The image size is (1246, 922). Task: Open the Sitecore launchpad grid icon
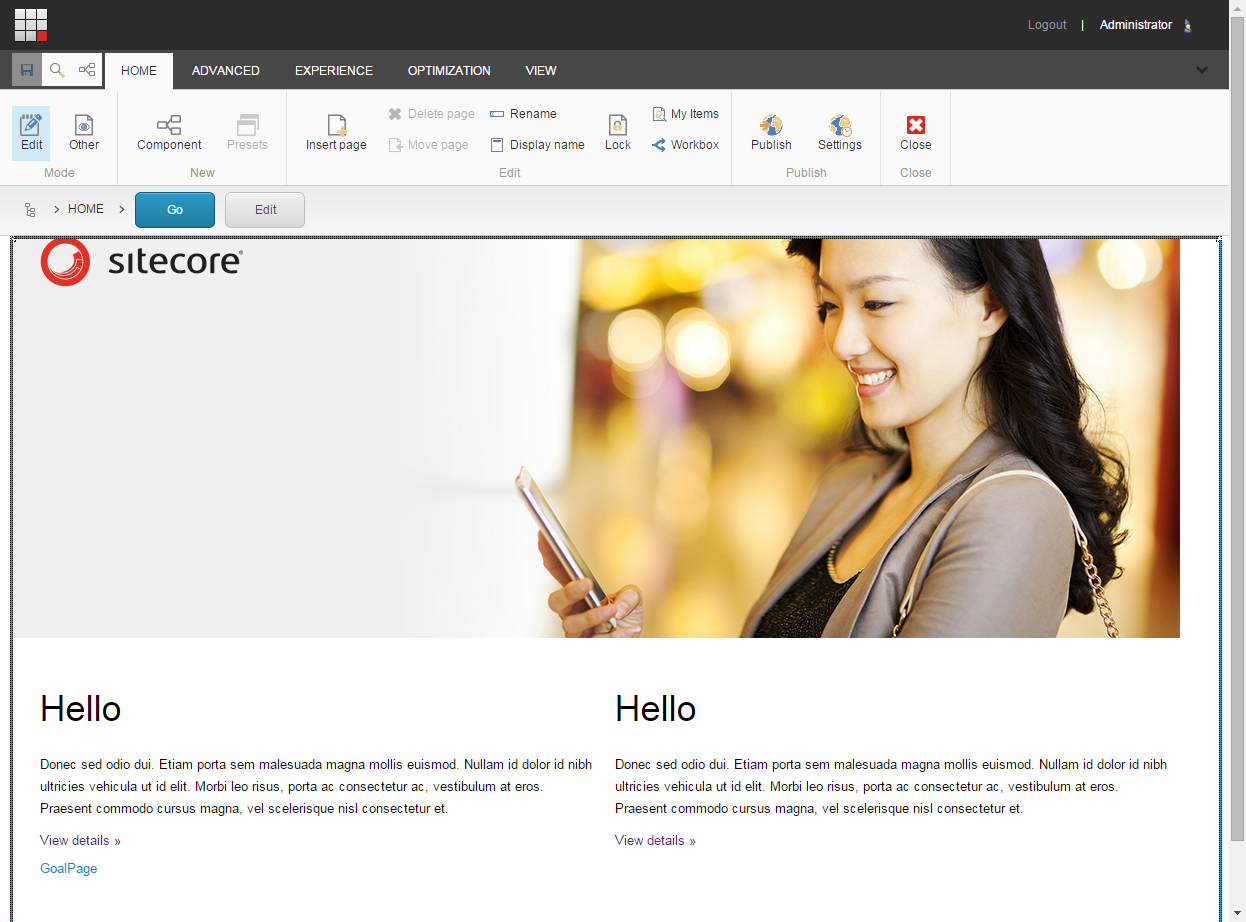click(x=31, y=25)
